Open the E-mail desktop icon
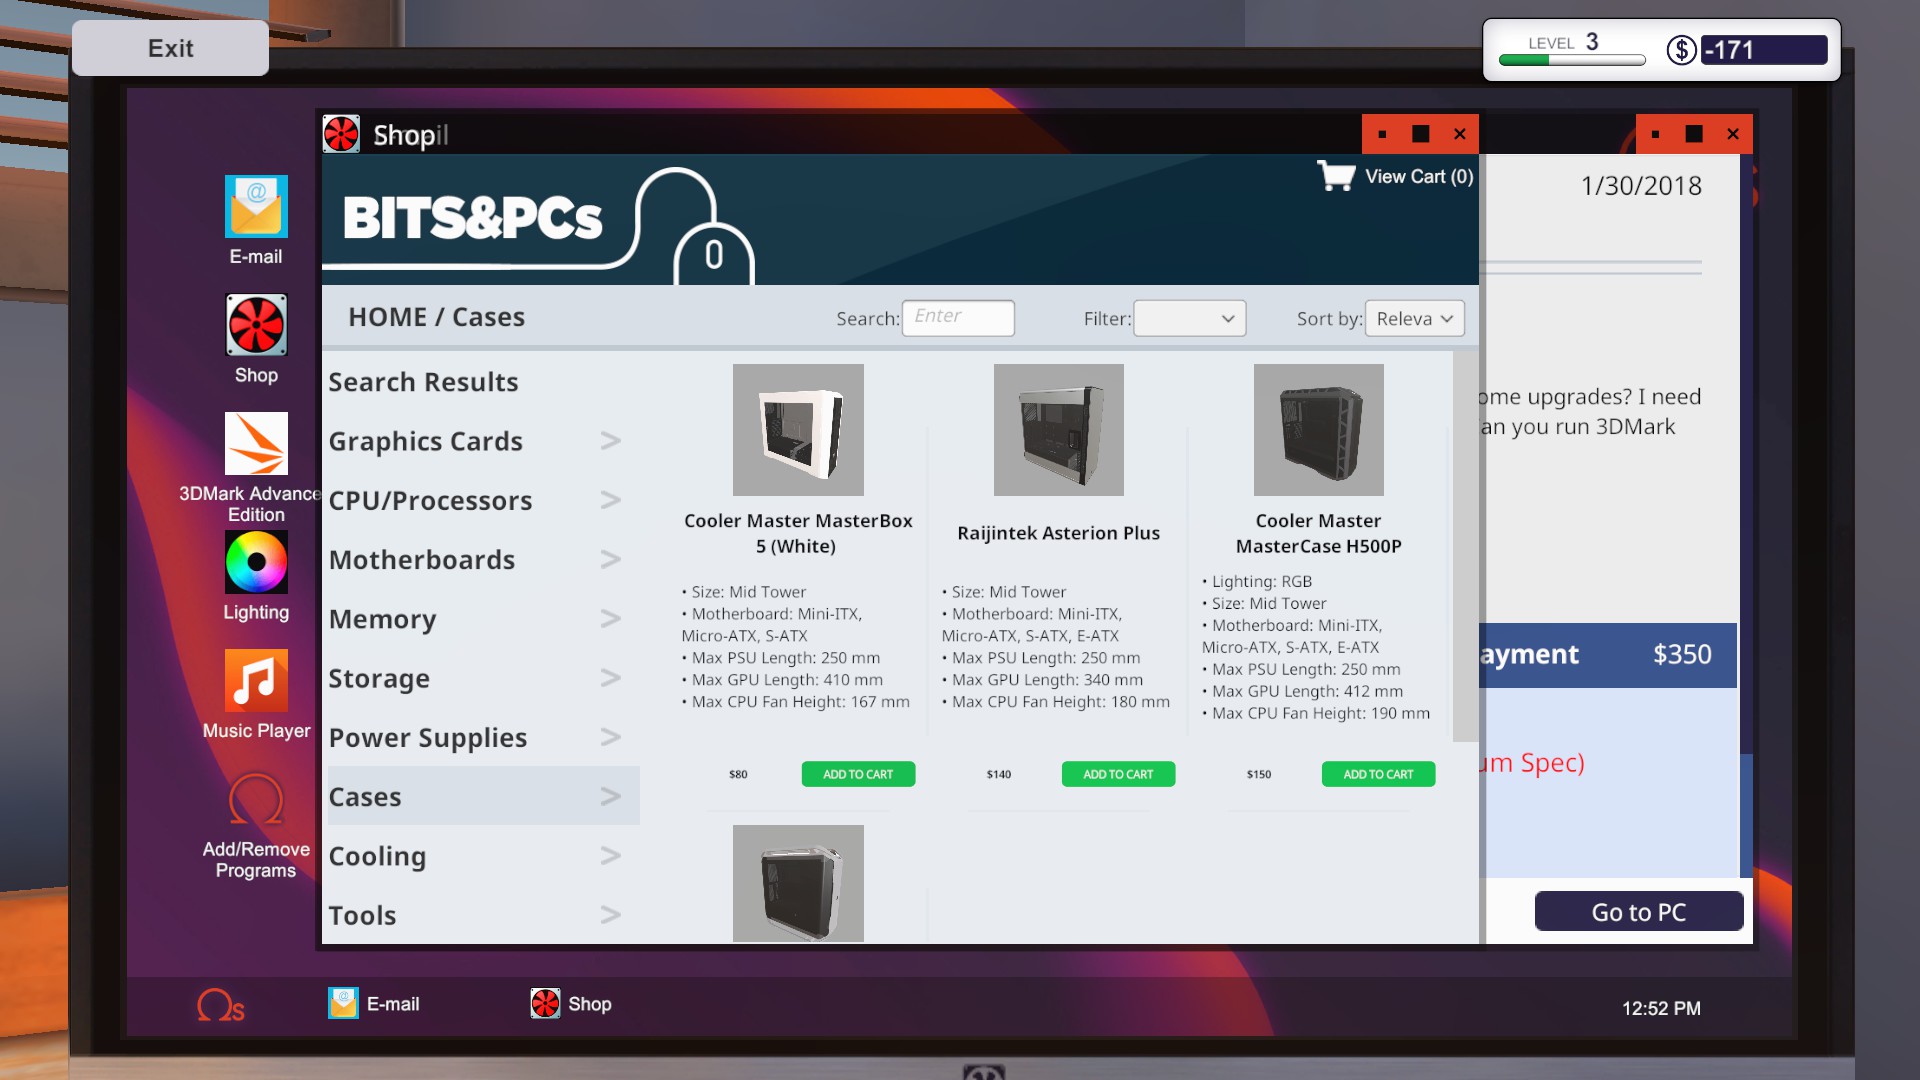Image resolution: width=1920 pixels, height=1080 pixels. (x=256, y=207)
